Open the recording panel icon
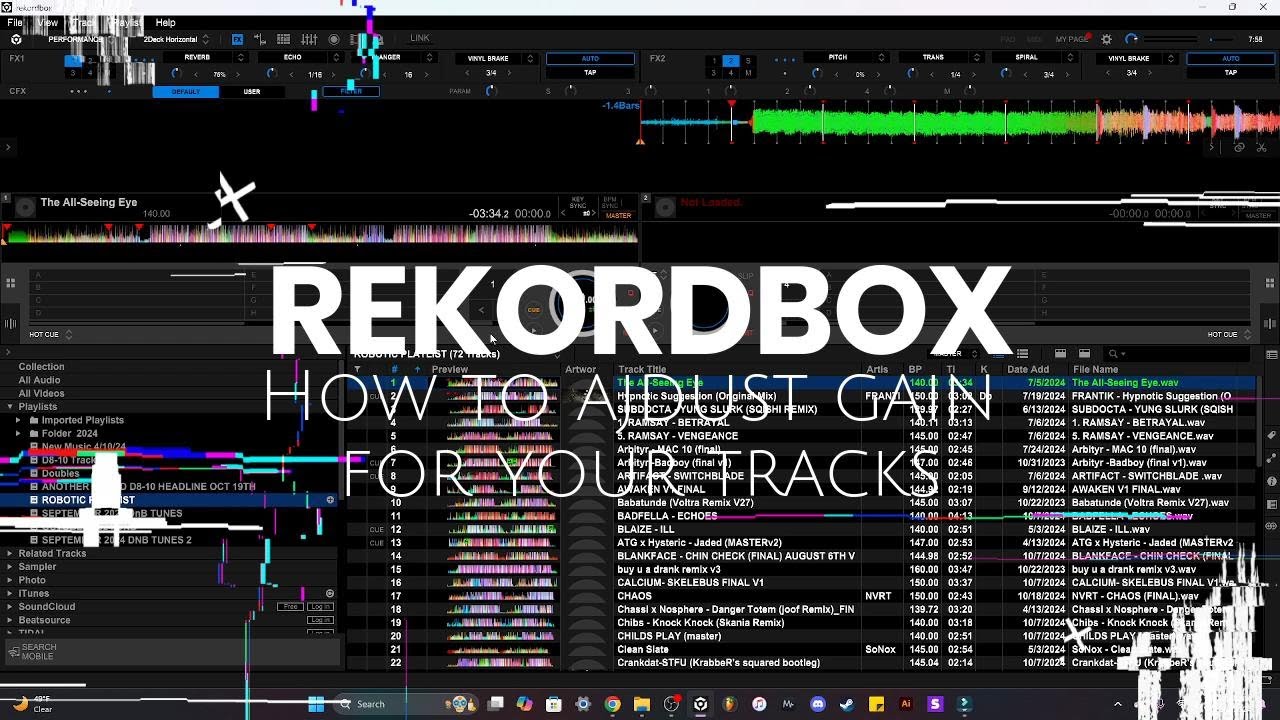1280x720 pixels. tap(334, 39)
